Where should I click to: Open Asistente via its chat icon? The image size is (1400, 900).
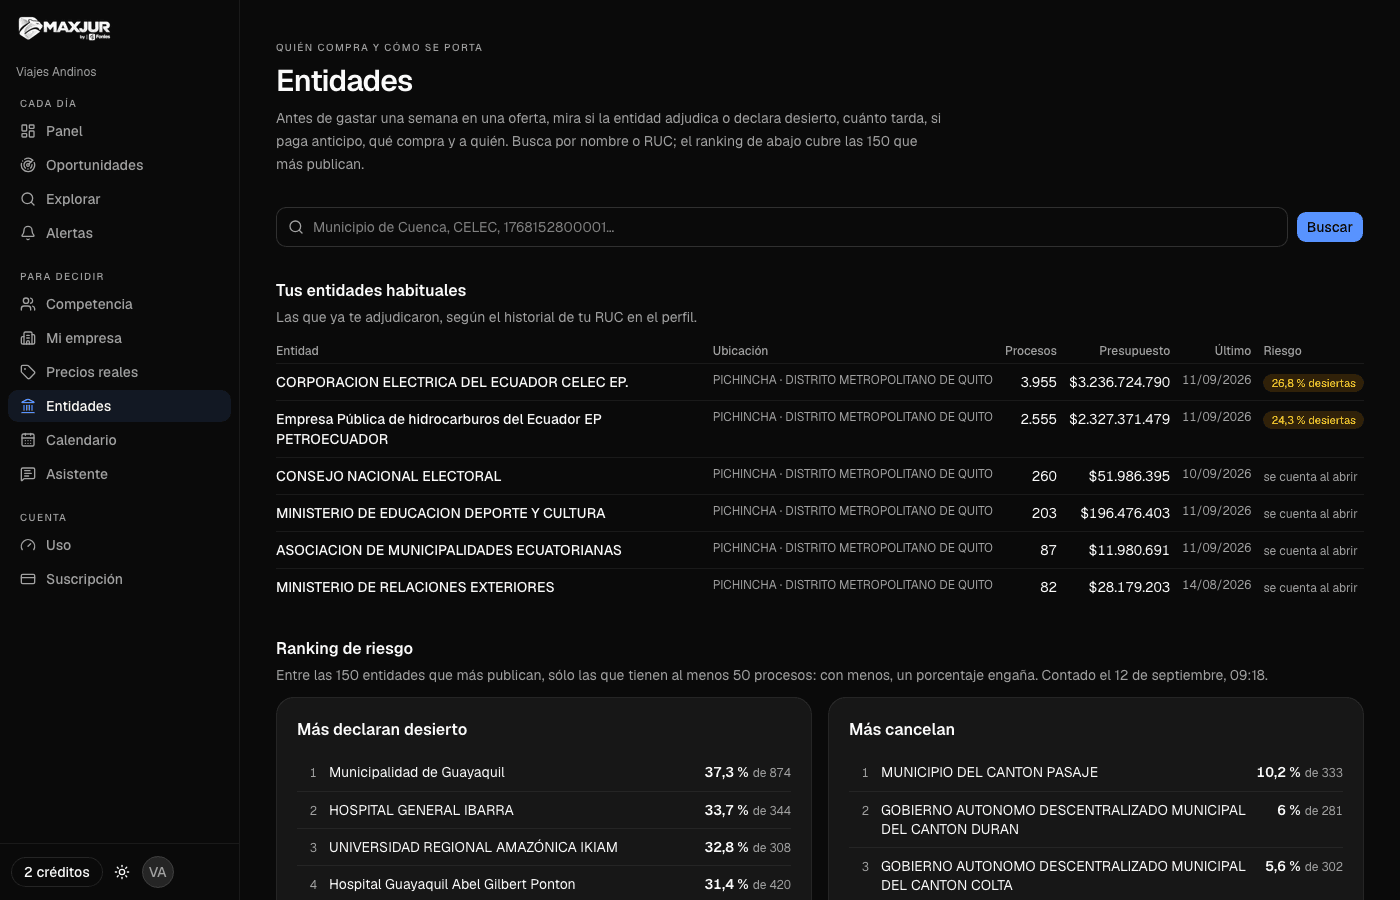28,474
